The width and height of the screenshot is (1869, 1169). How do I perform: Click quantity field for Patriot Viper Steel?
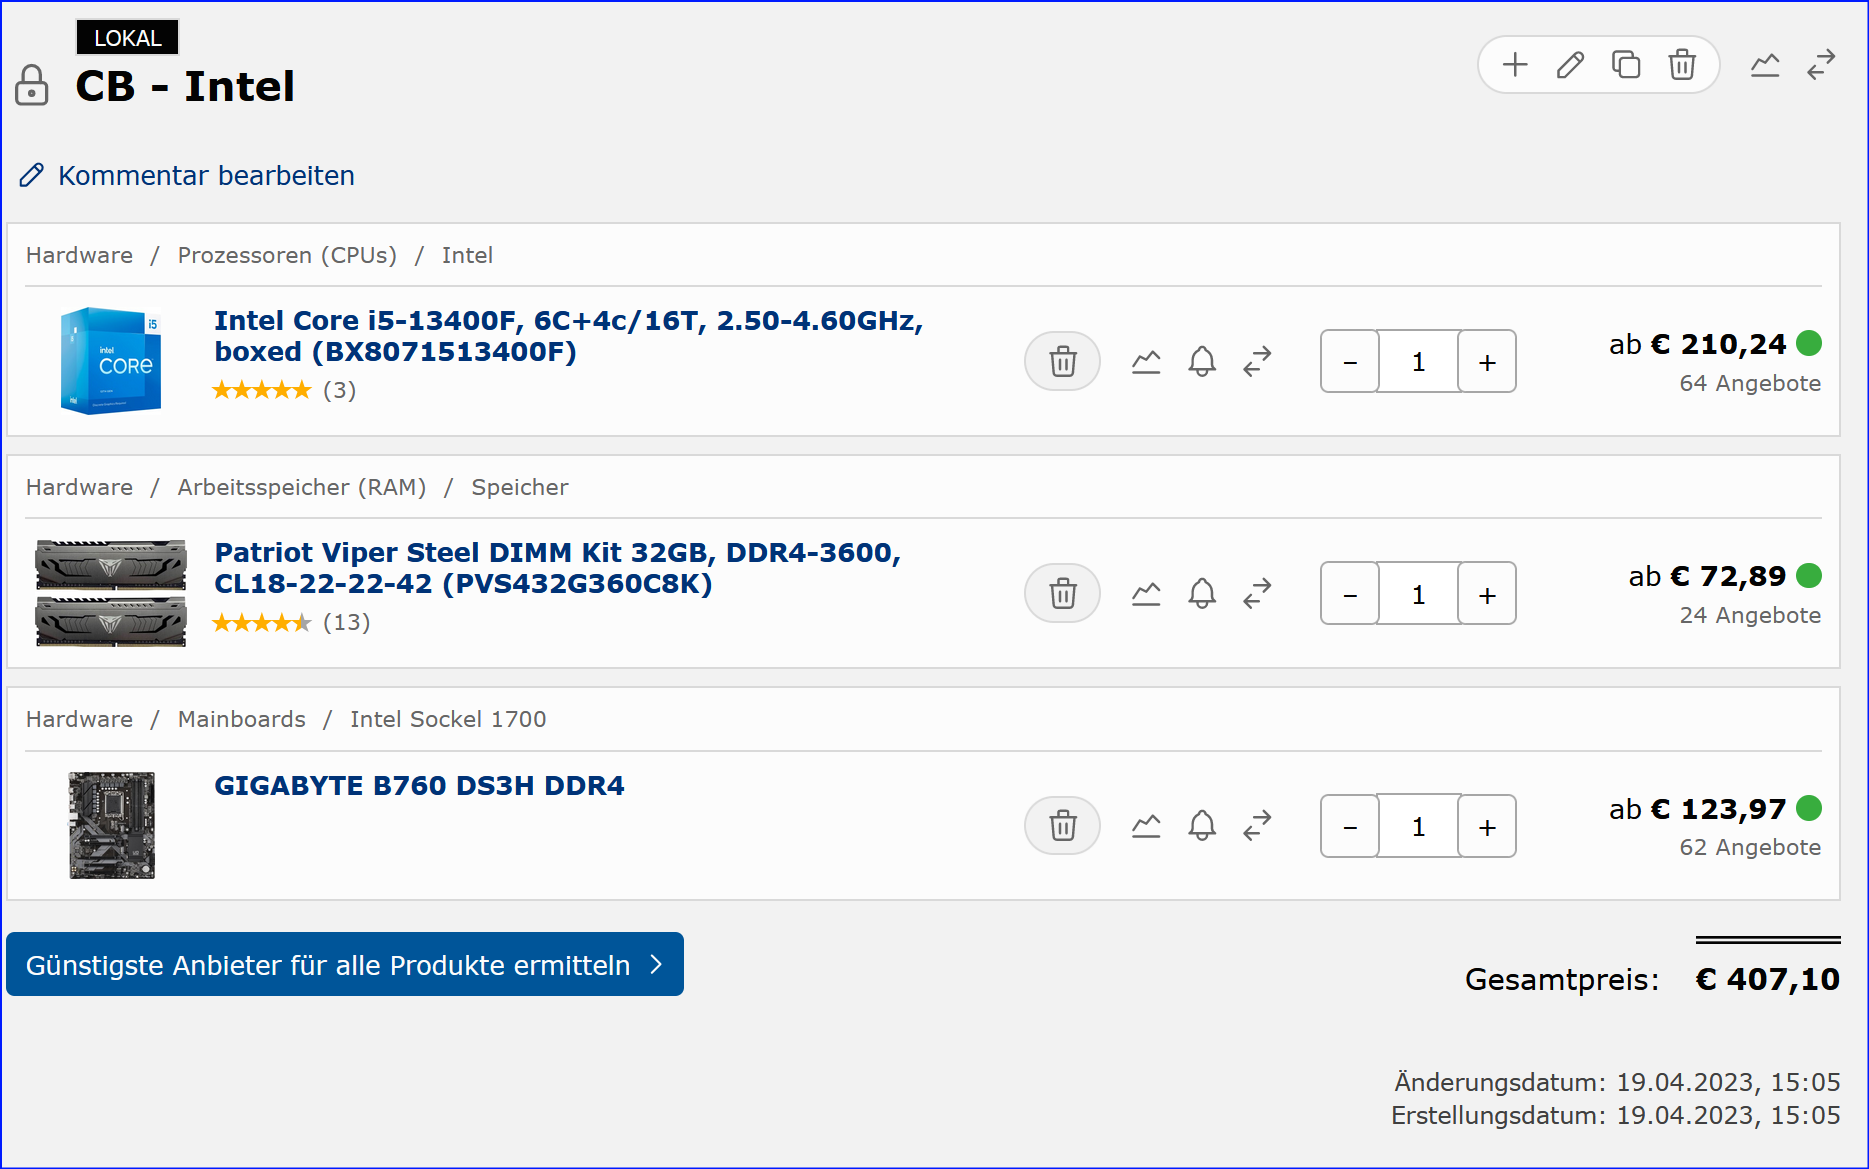tap(1418, 594)
